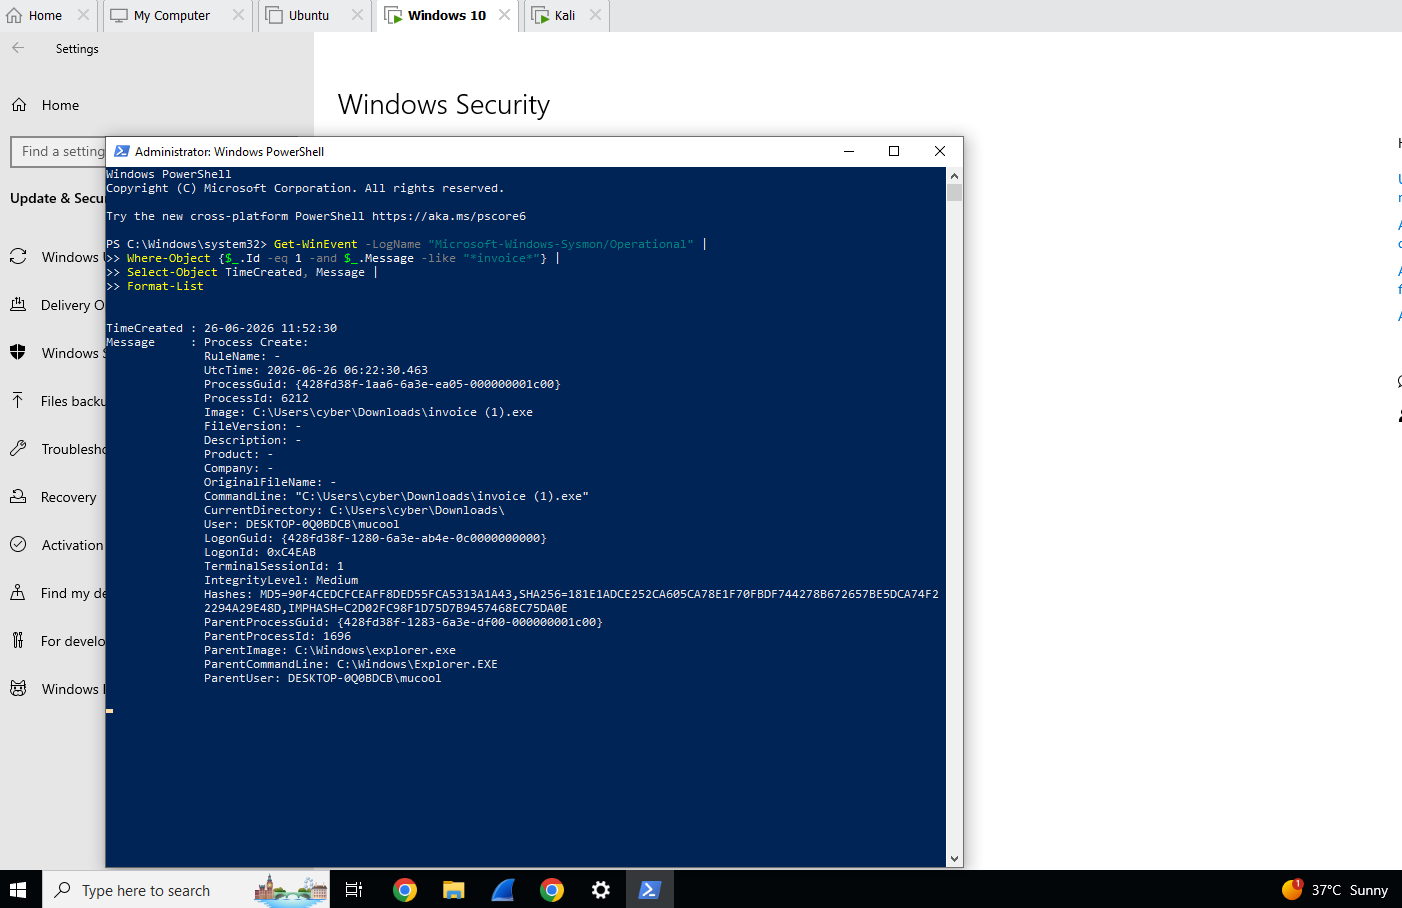Select the Windows 10 tab
1402x908 pixels.
click(436, 15)
